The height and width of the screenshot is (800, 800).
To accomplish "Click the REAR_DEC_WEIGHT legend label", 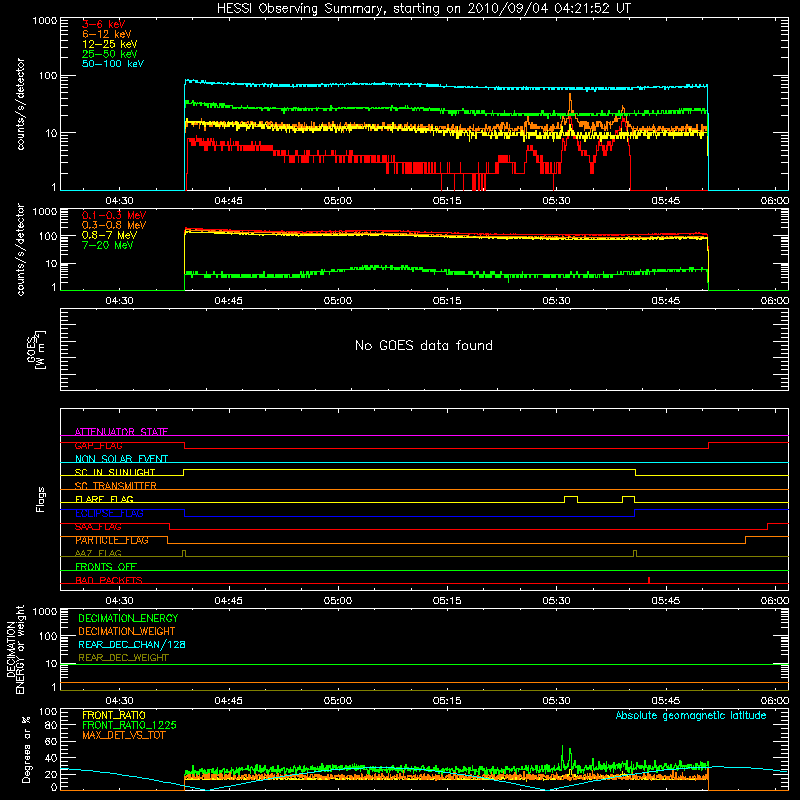I will click(123, 658).
